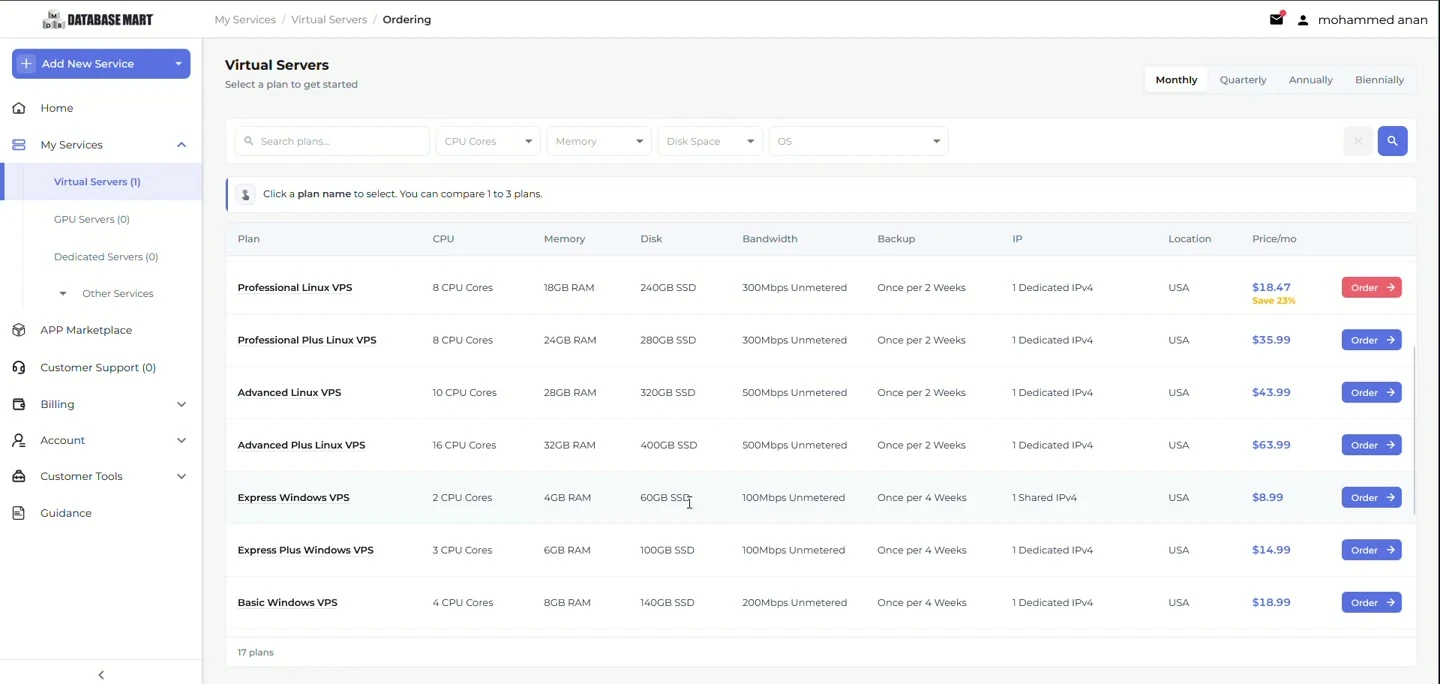Expand the Account section chevron

(181, 440)
